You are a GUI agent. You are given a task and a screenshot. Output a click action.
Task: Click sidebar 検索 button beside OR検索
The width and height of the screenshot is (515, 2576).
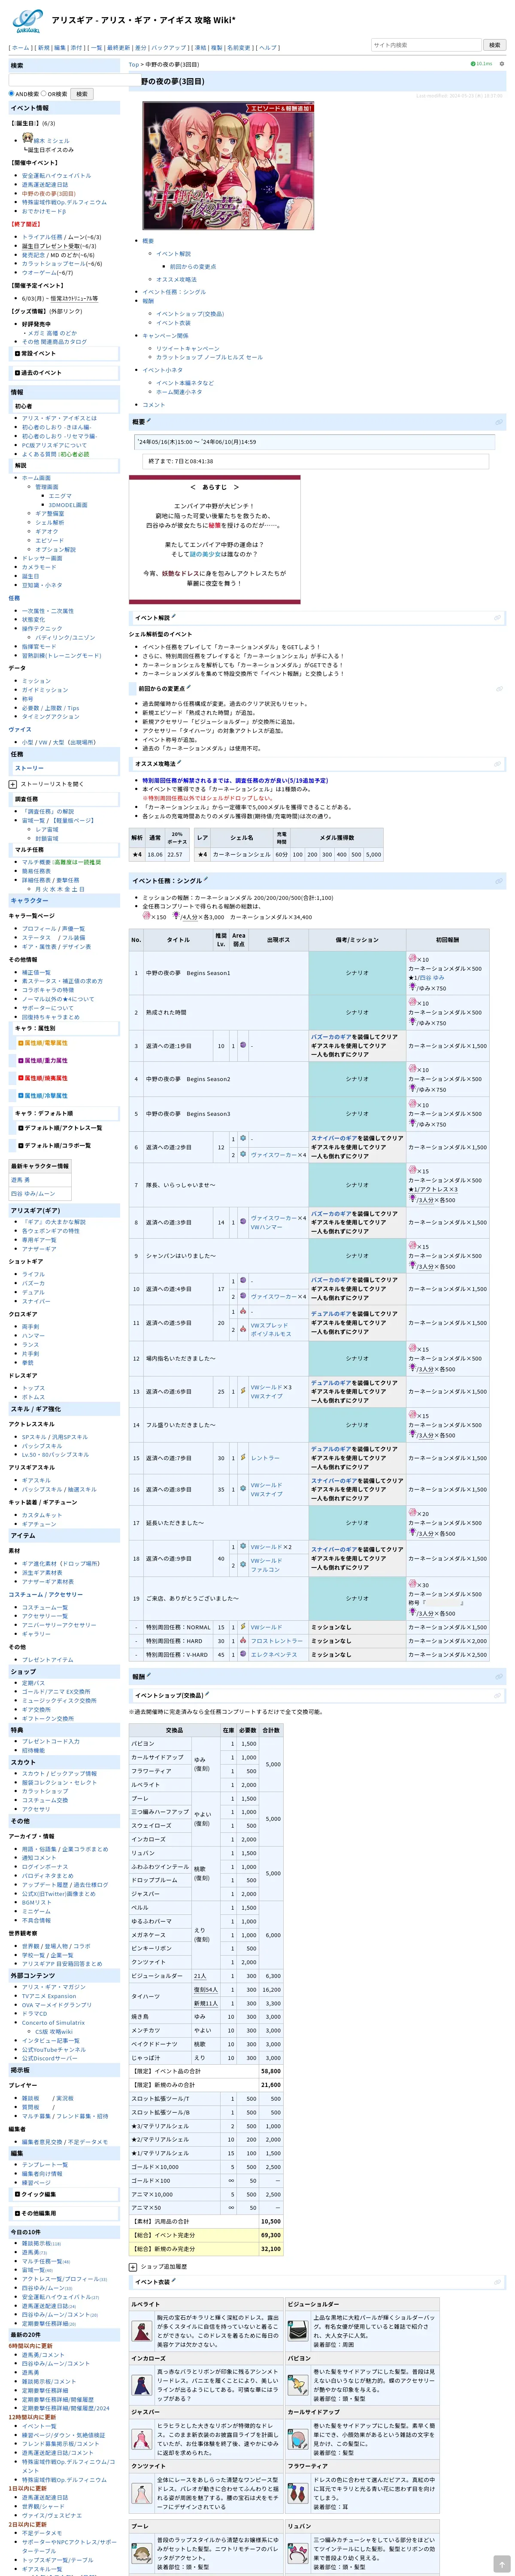coord(82,94)
